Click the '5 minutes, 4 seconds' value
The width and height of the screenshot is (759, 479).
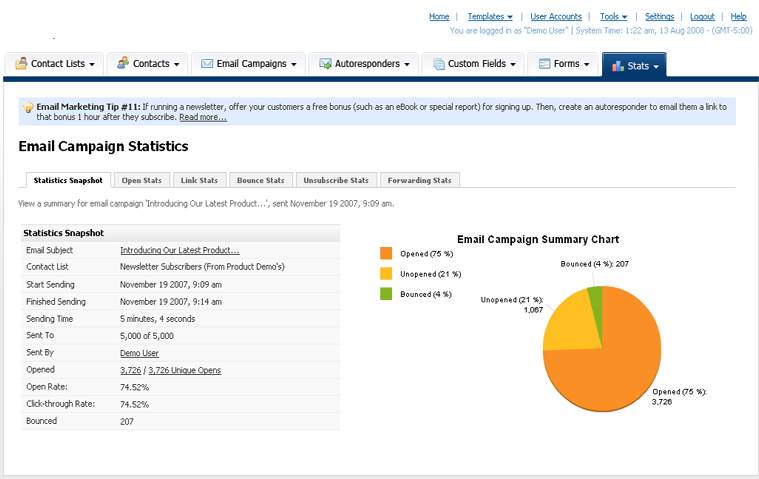(157, 319)
